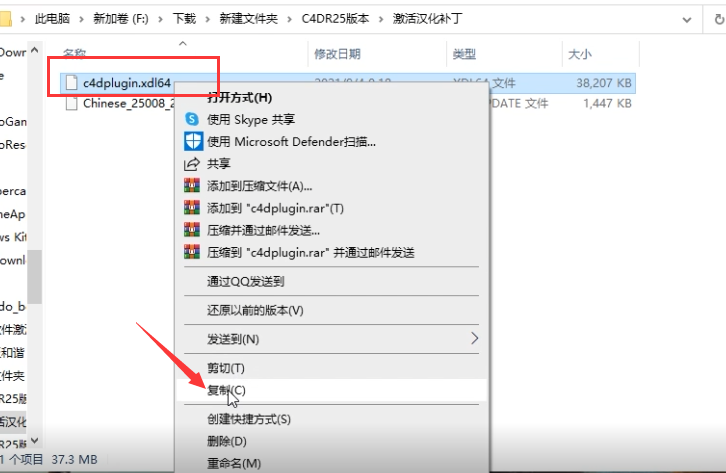Go to C4DR25版本 in breadcrumb
726x473 pixels.
point(335,19)
